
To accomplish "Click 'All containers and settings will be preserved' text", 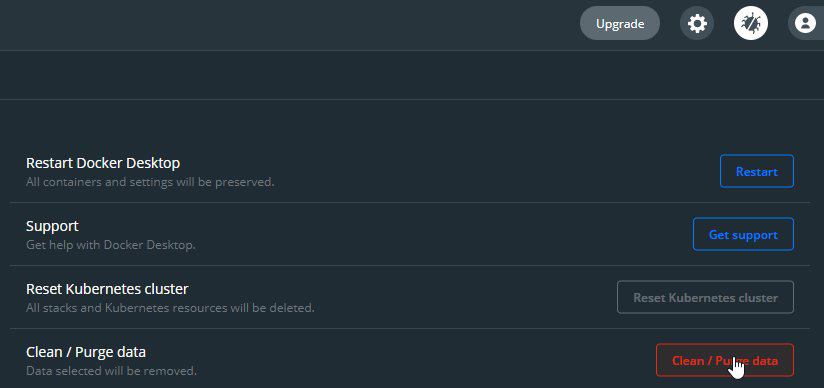I will tap(150, 182).
